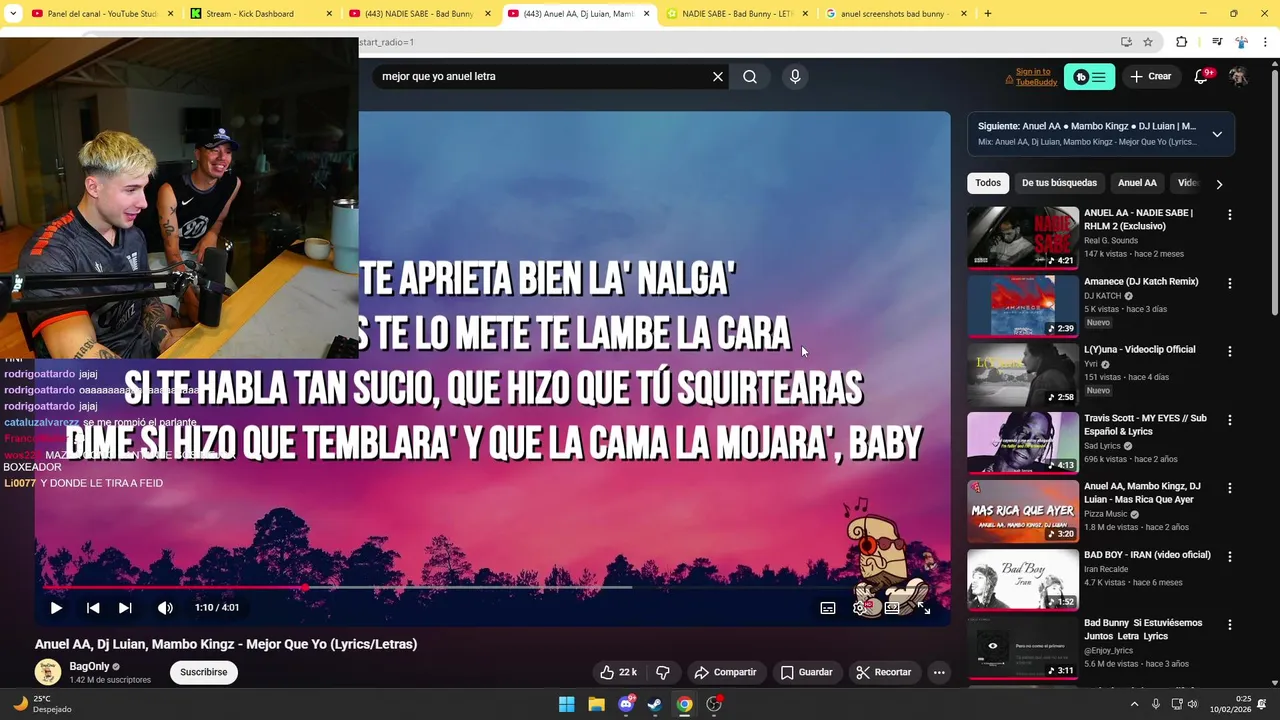This screenshot has height=720, width=1280.
Task: Show more filter chips with the right arrow
Action: coord(1219,184)
